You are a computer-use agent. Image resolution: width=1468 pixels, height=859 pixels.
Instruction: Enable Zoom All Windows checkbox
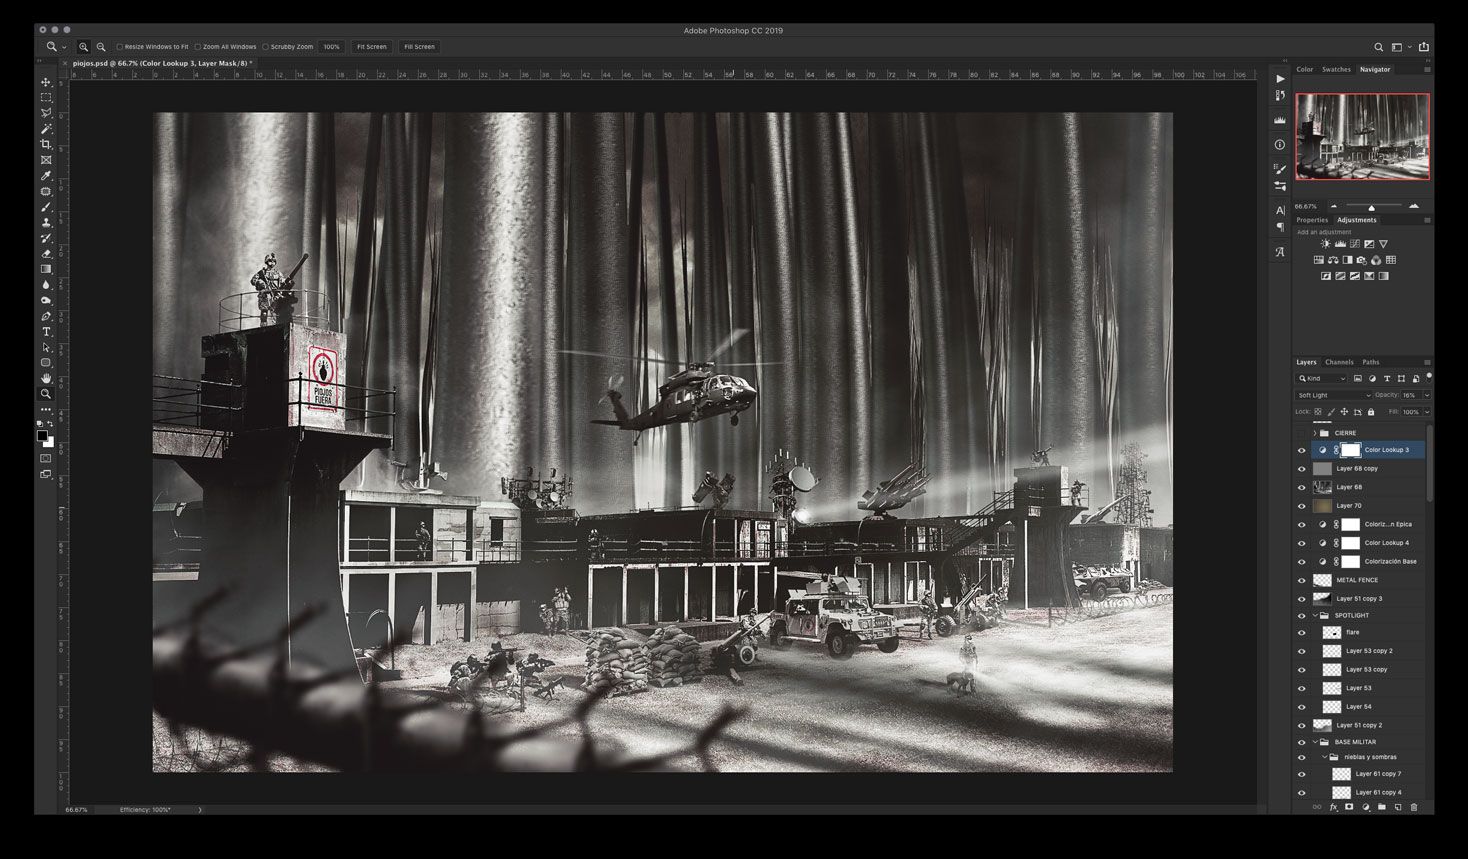coord(198,47)
